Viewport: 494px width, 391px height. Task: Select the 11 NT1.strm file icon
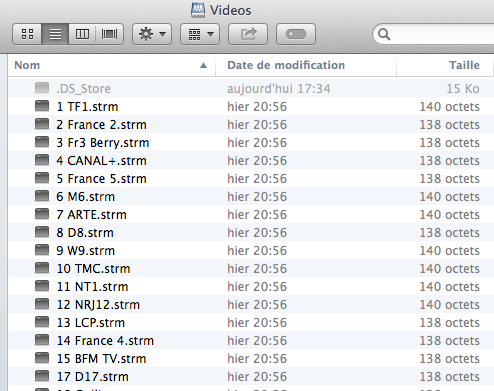[x=42, y=286]
